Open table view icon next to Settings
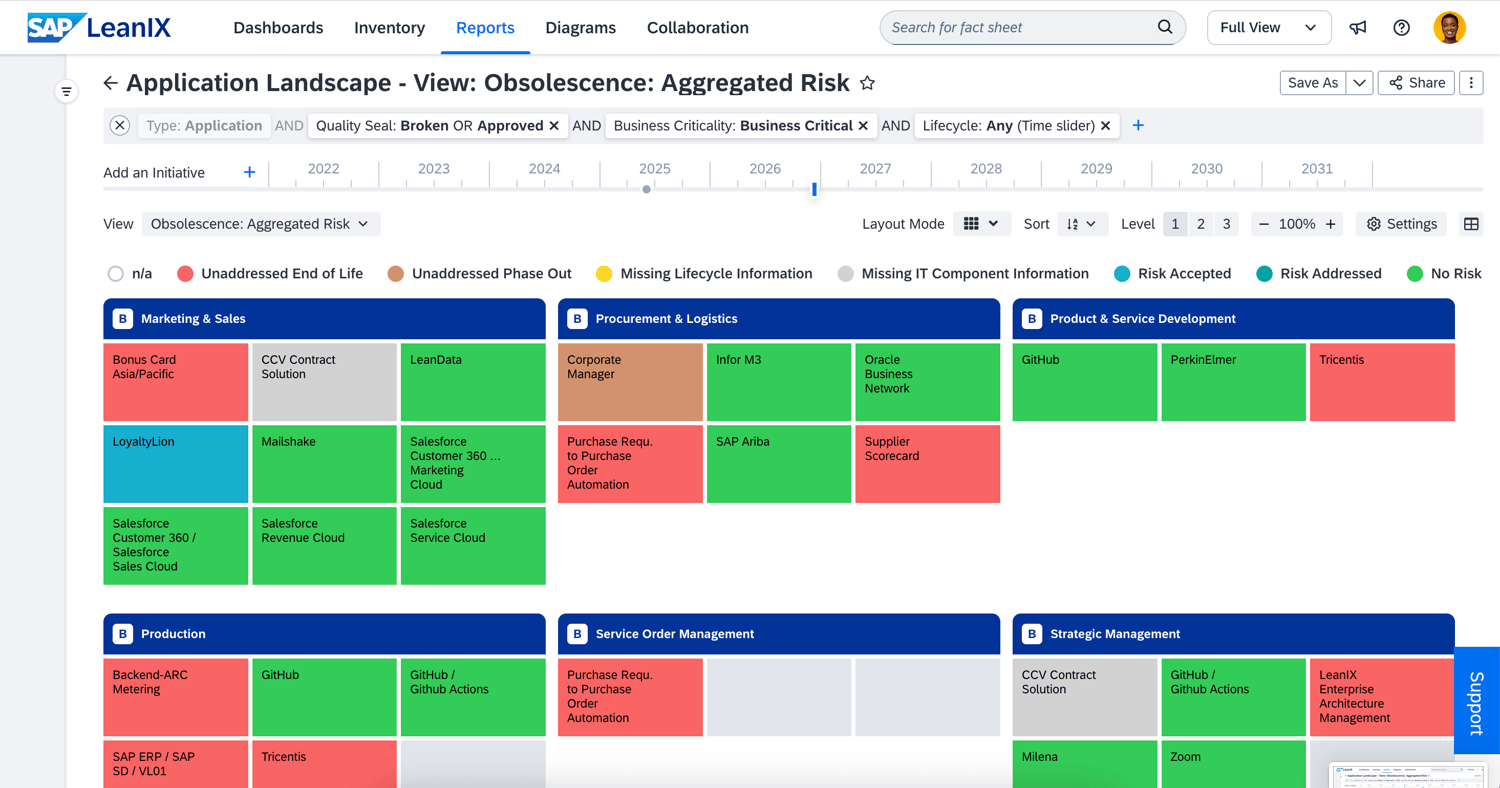Viewport: 1500px width, 788px height. pos(1471,224)
